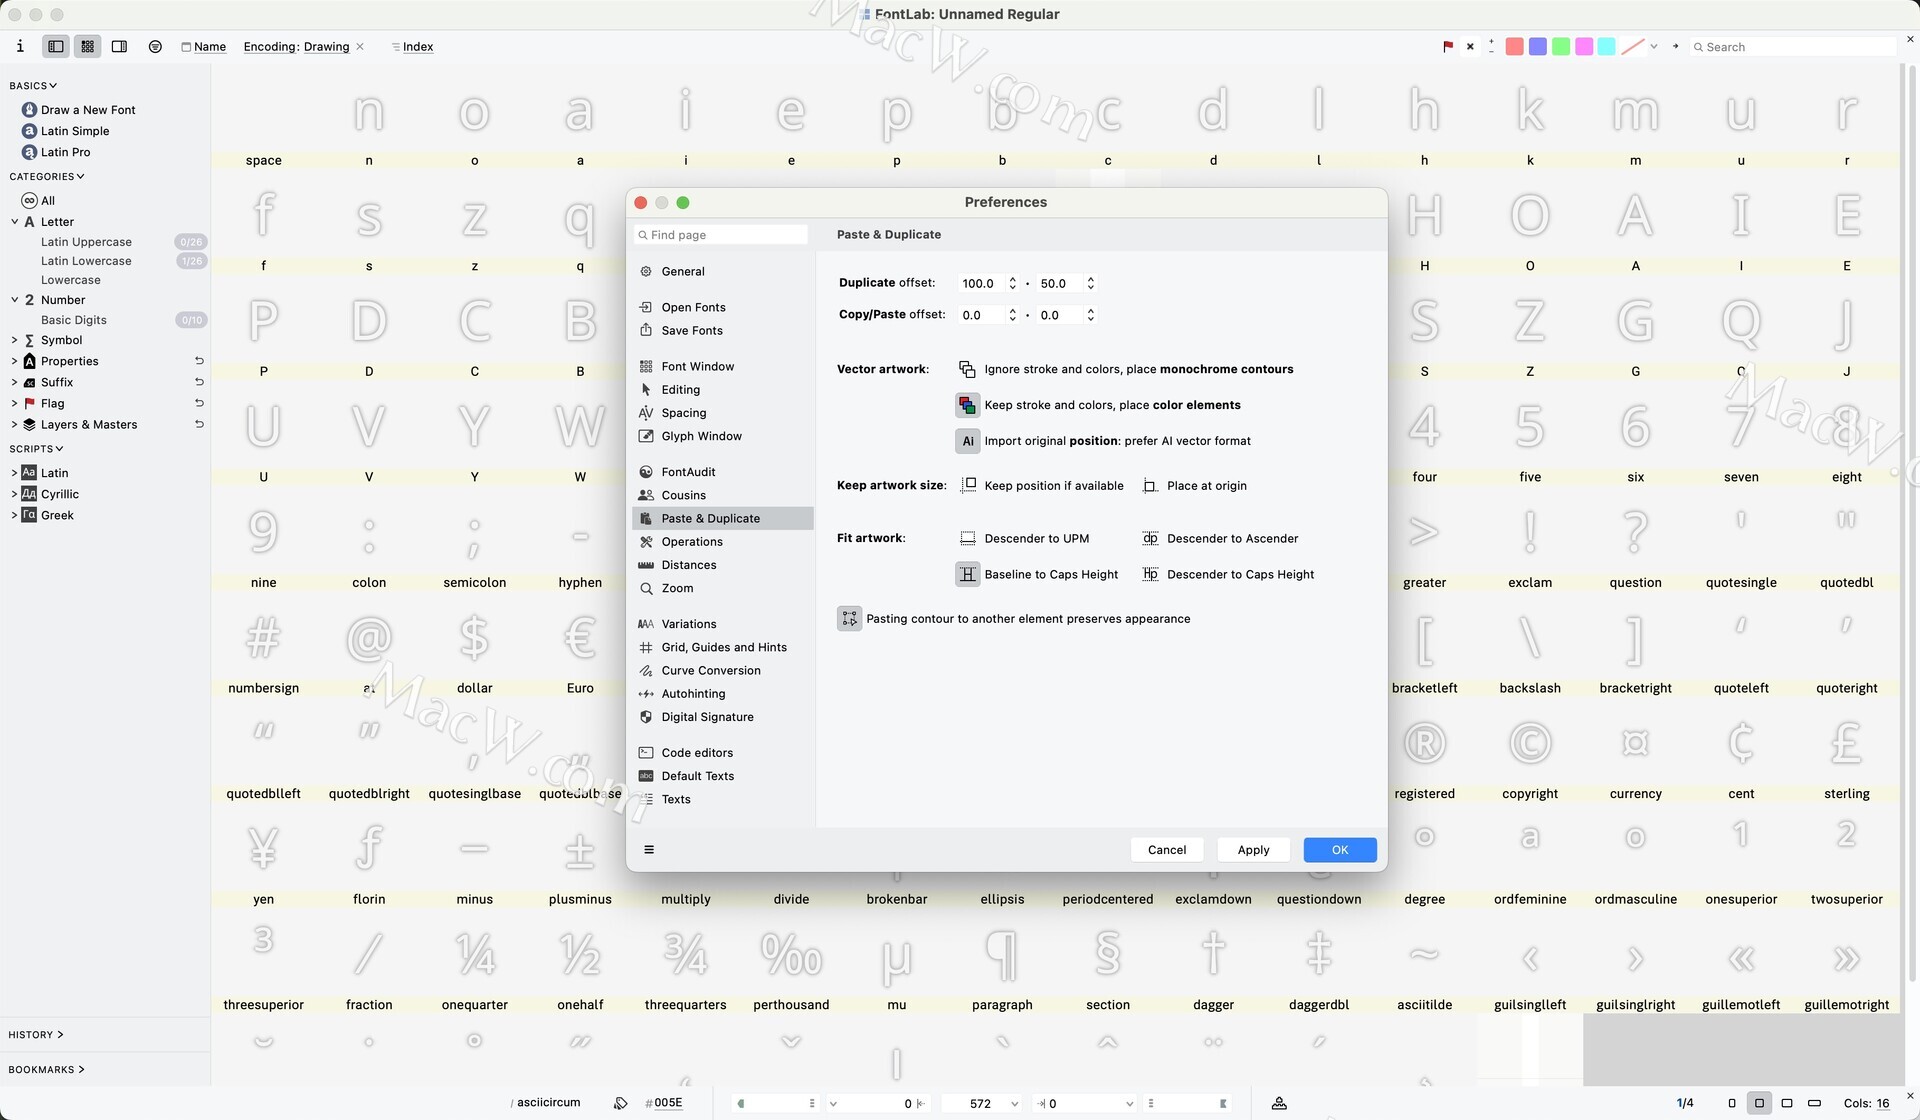Viewport: 1920px width, 1120px height.
Task: Click Find page field in Preferences
Action: click(721, 234)
